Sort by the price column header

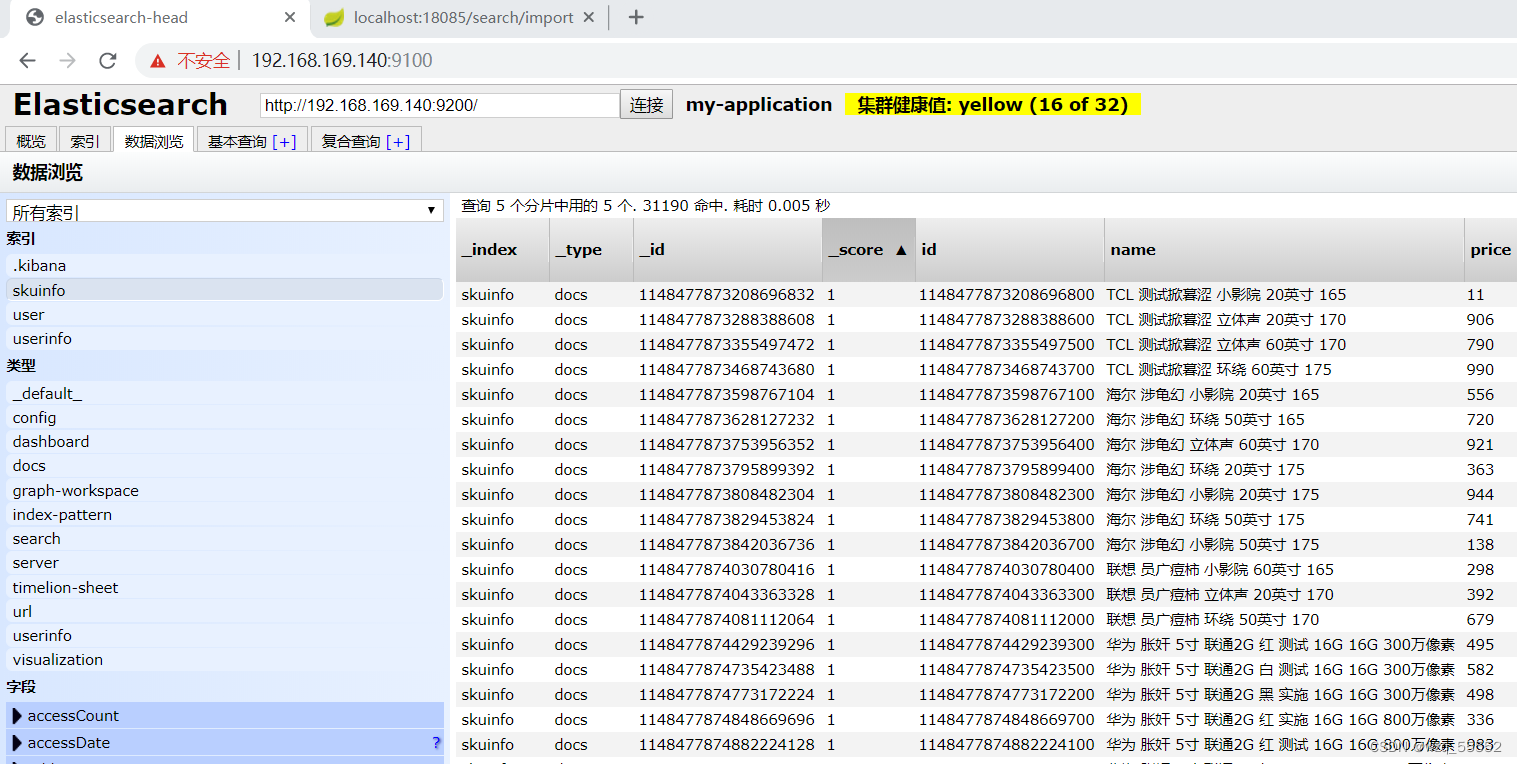coord(1490,250)
